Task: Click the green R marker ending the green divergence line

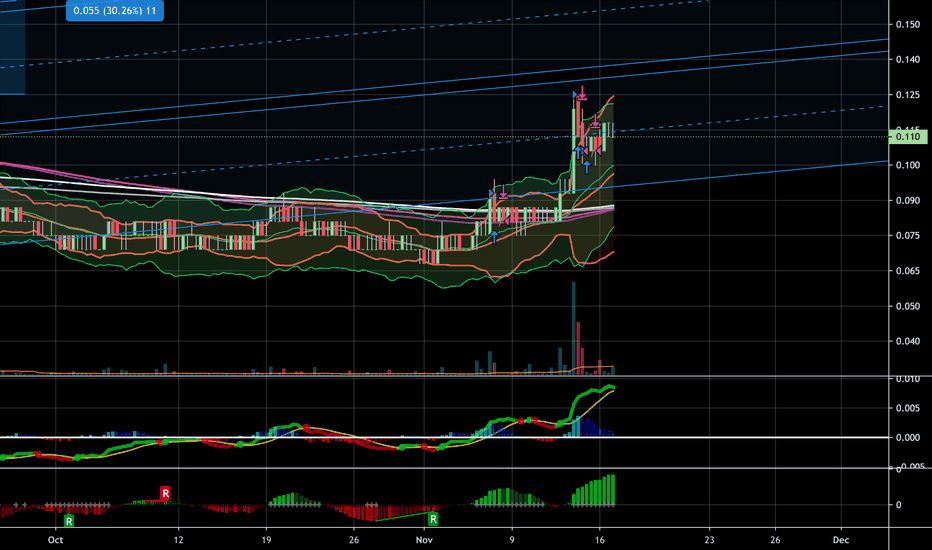Action: pos(433,519)
